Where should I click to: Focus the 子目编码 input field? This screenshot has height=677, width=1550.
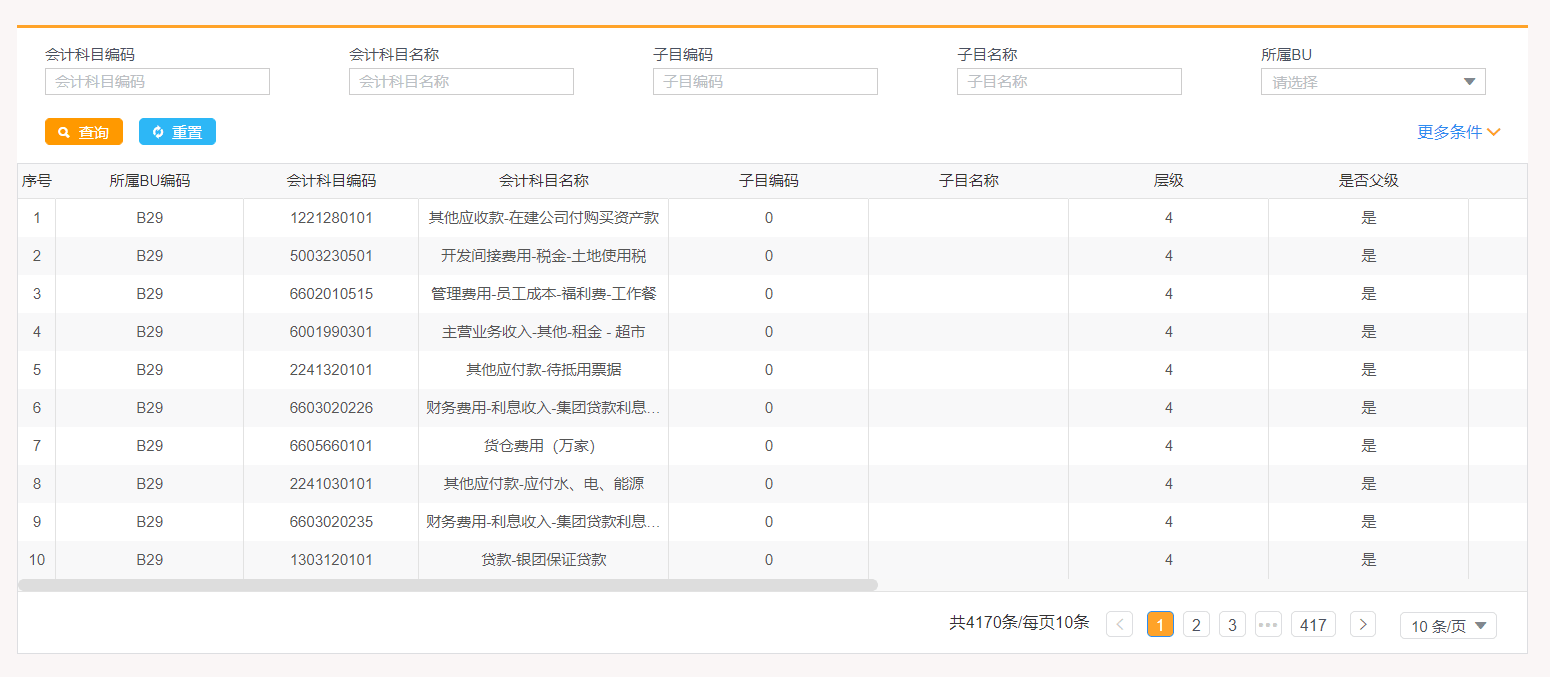point(765,82)
